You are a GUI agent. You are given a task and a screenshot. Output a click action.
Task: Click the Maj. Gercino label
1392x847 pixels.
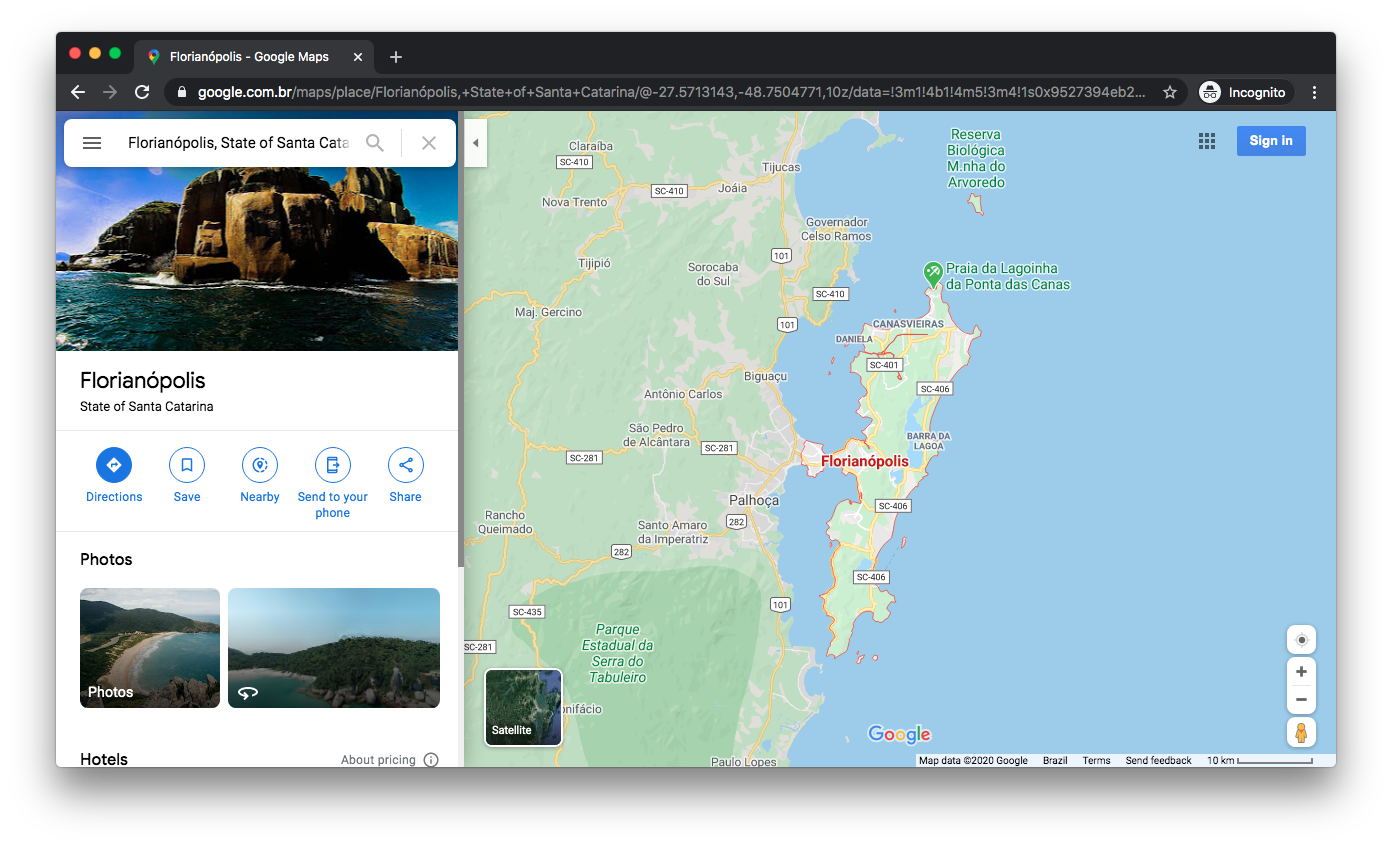(548, 312)
